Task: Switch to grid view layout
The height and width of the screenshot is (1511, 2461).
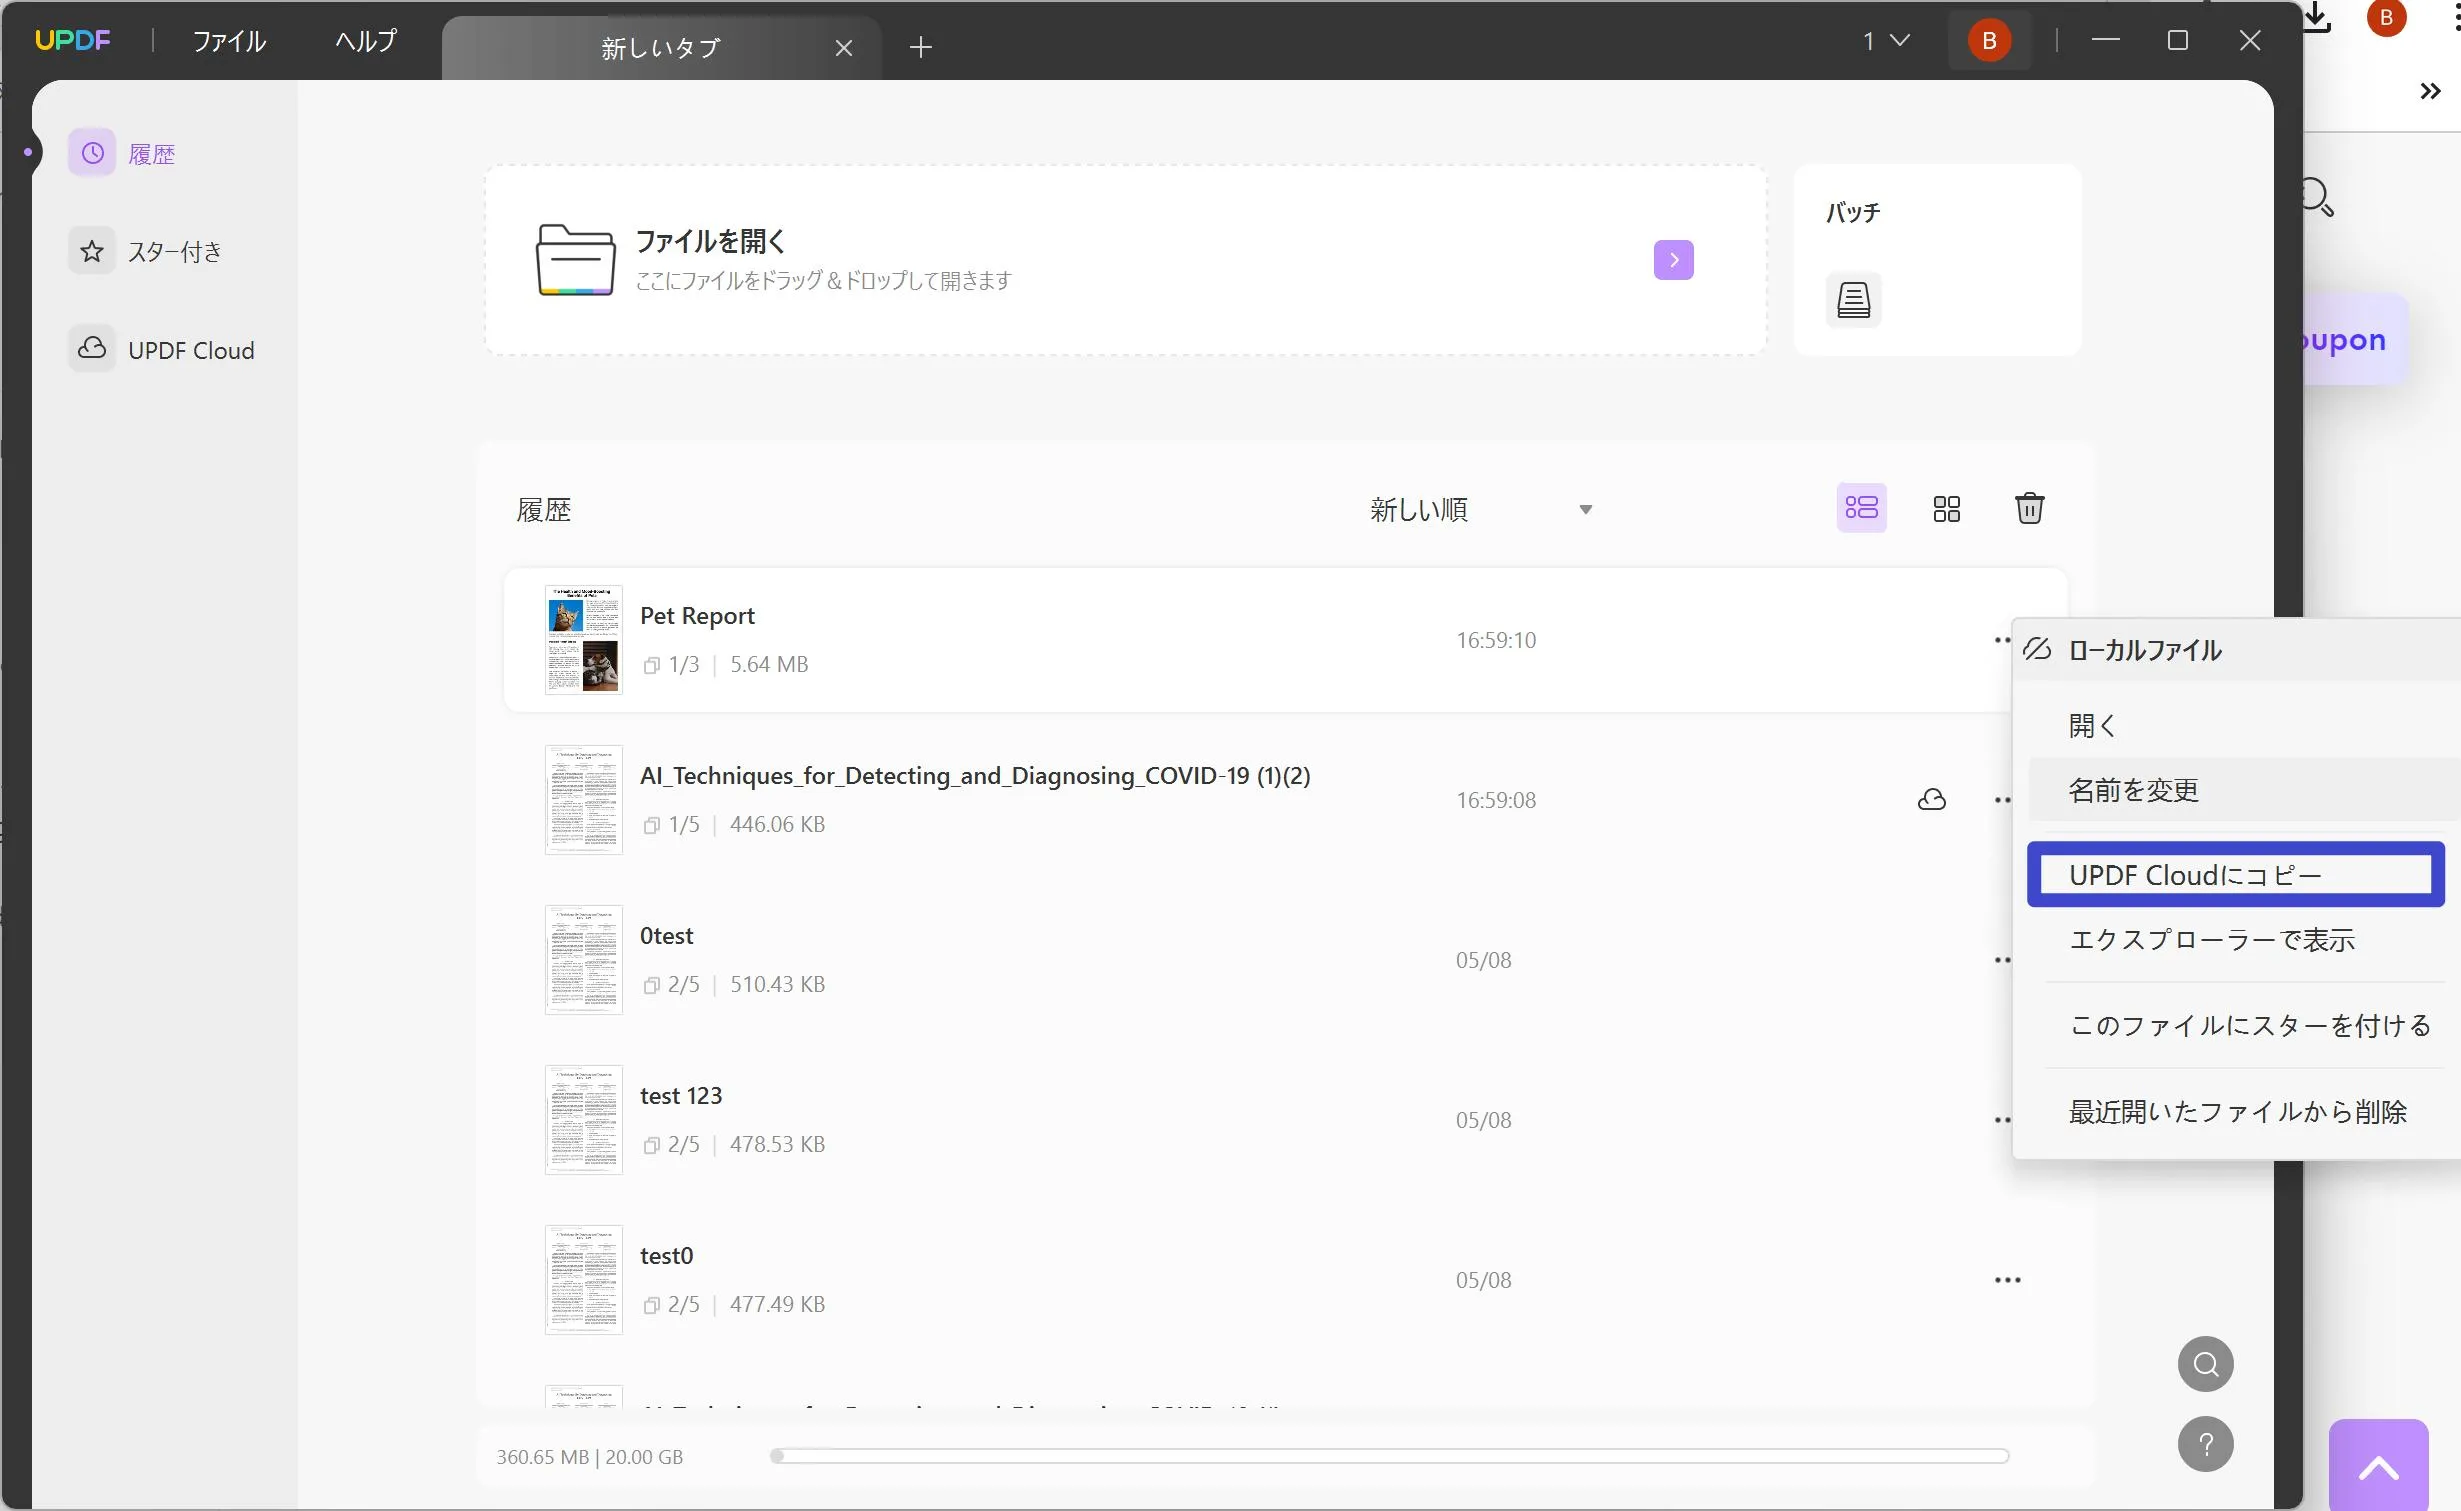Action: 1946,509
